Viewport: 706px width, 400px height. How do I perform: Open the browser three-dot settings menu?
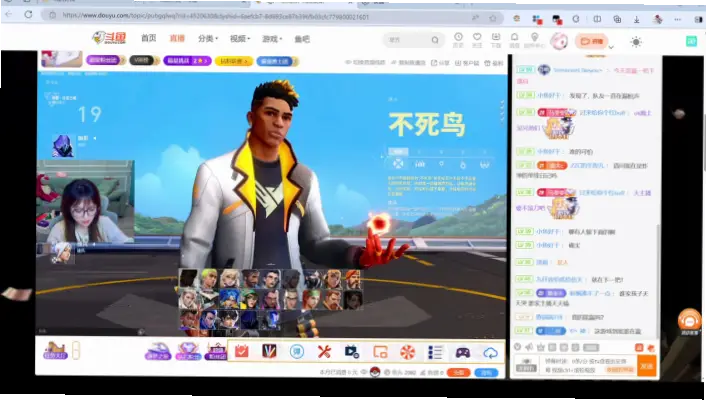[x=678, y=19]
